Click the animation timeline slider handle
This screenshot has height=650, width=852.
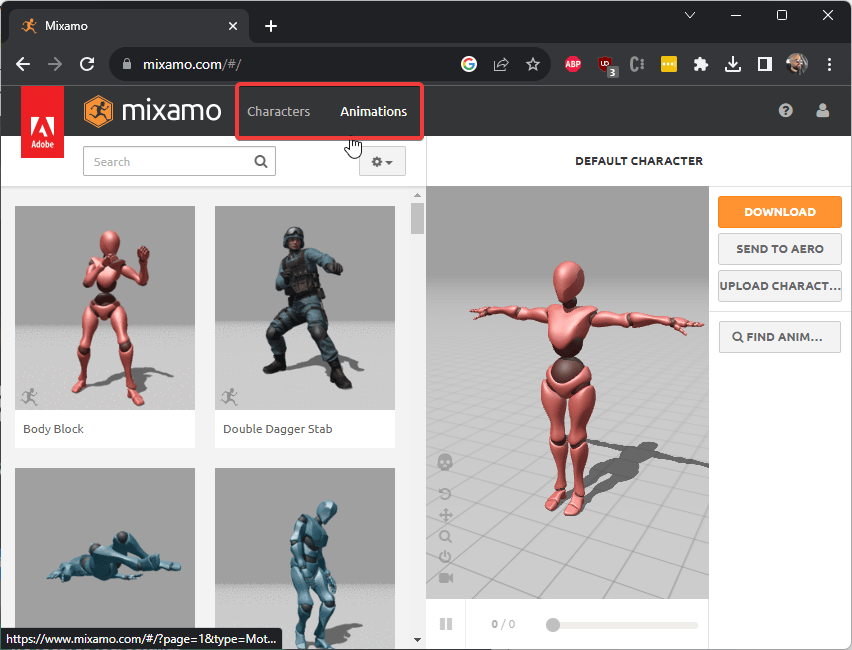[553, 625]
